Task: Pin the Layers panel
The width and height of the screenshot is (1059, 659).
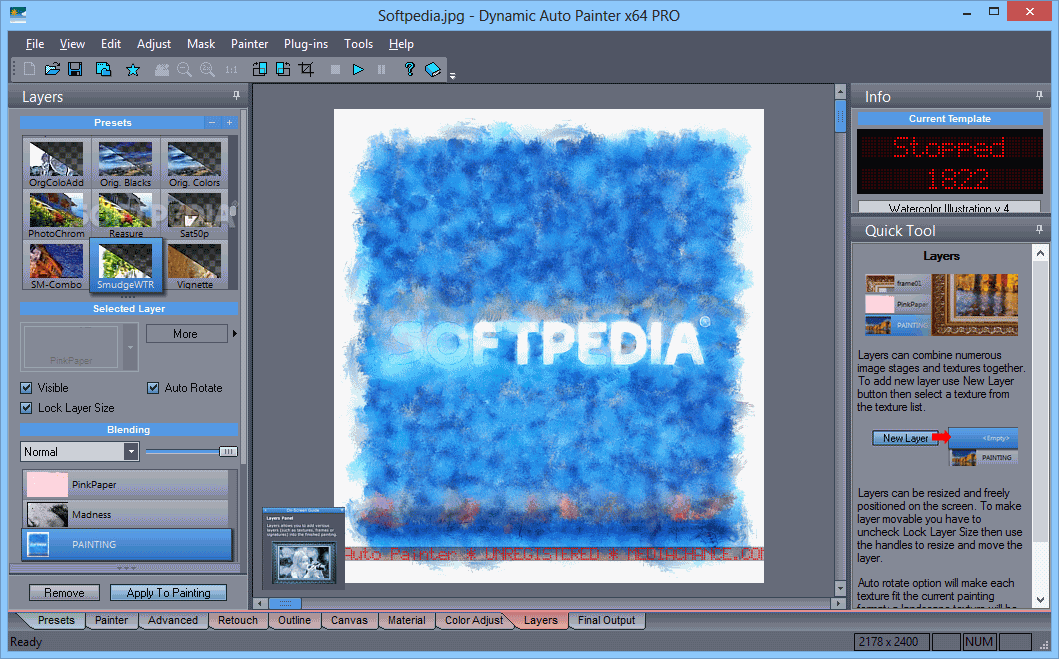Action: 236,95
